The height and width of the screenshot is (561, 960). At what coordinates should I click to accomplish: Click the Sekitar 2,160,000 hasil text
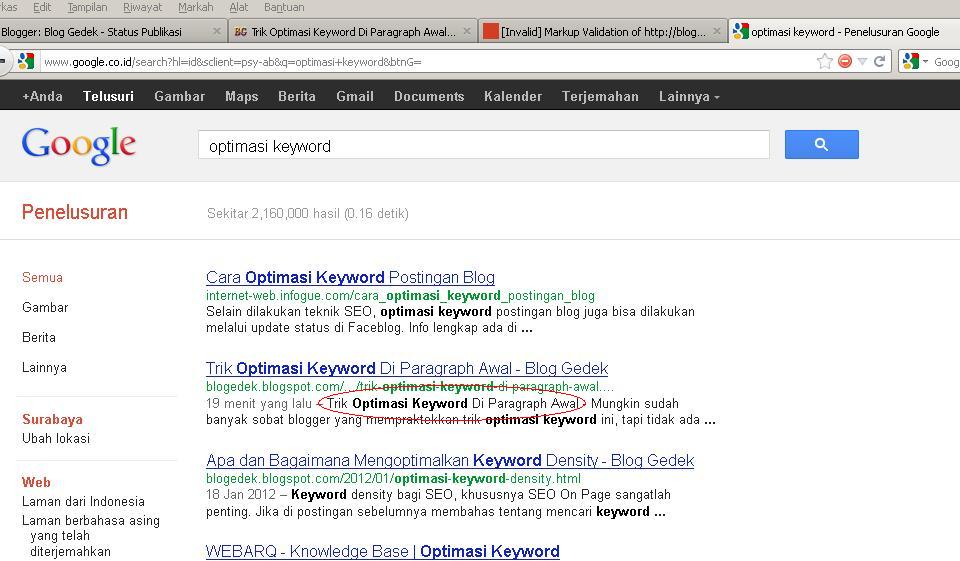[x=307, y=214]
